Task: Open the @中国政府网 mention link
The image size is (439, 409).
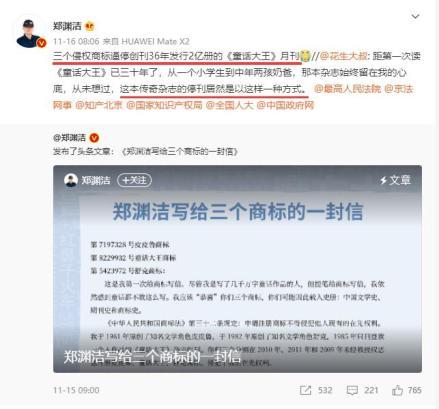Action: (x=285, y=105)
